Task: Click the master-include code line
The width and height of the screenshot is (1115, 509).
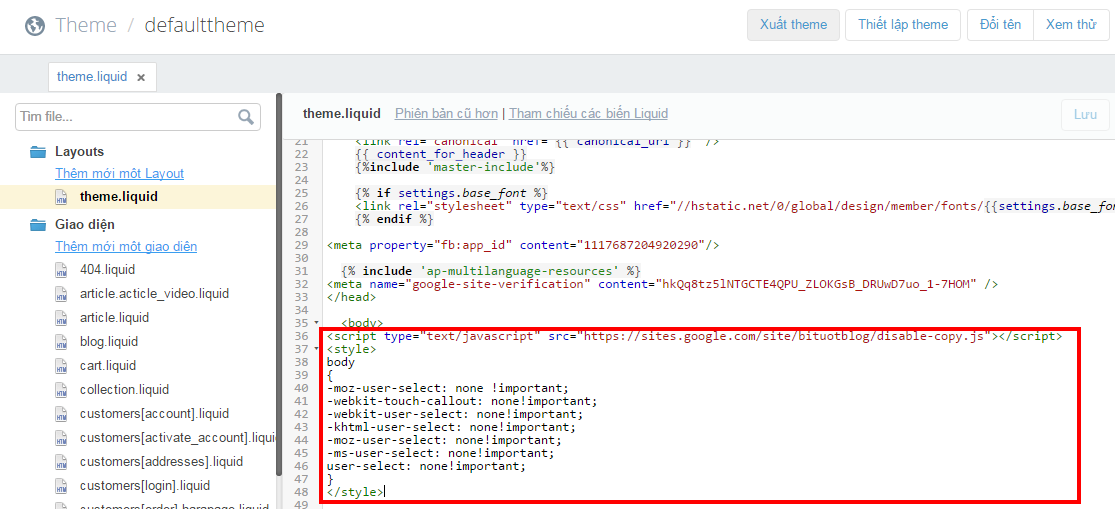Action: point(454,167)
